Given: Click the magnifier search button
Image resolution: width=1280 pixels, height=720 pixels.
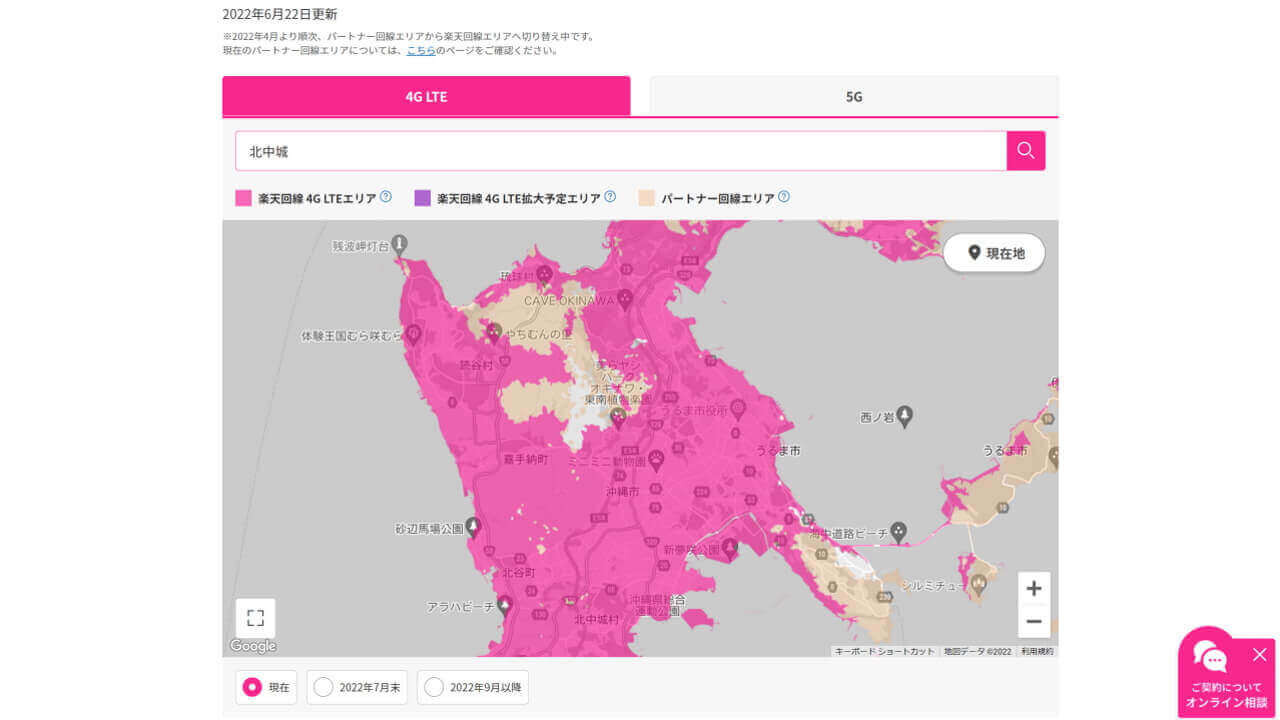Looking at the screenshot, I should pyautogui.click(x=1025, y=151).
